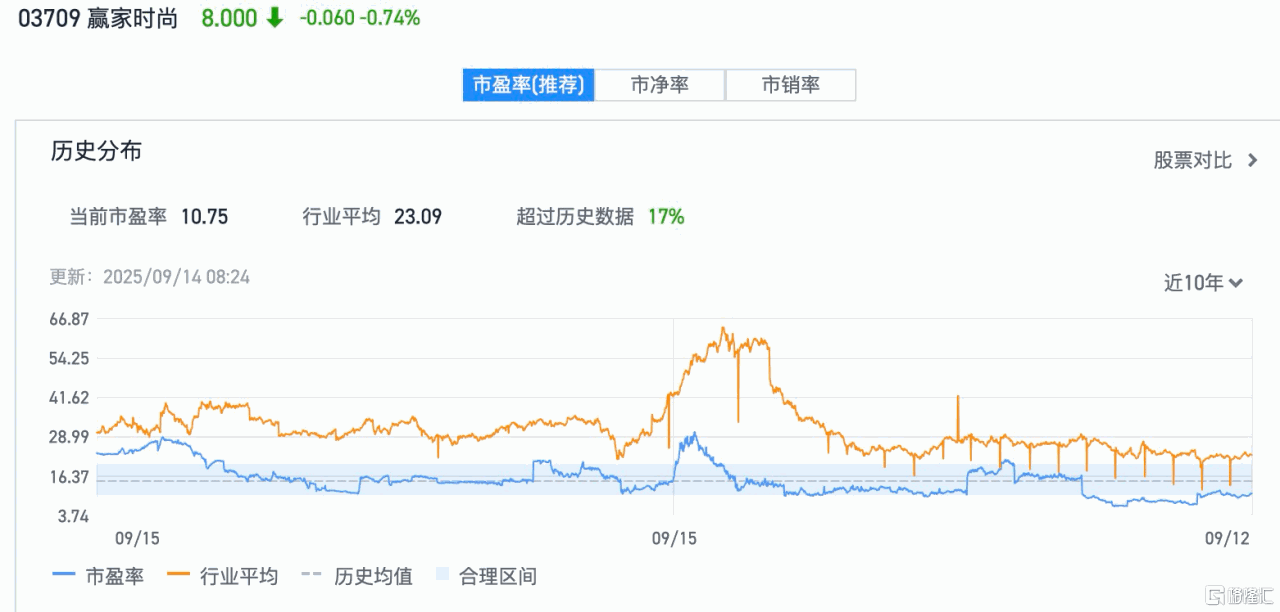Click the blue 市盈率 legend line swatch
The height and width of the screenshot is (612, 1280).
point(64,576)
